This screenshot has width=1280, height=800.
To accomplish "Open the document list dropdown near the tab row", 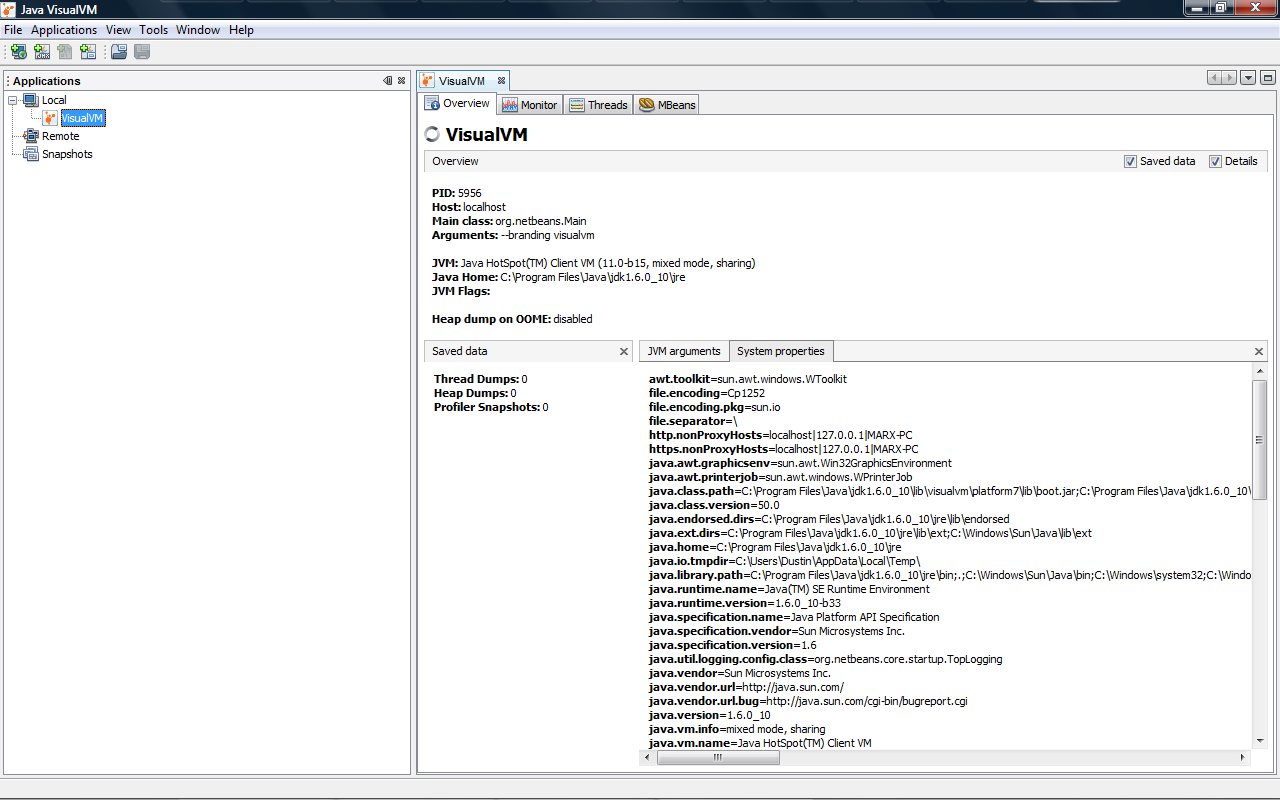I will (1246, 76).
